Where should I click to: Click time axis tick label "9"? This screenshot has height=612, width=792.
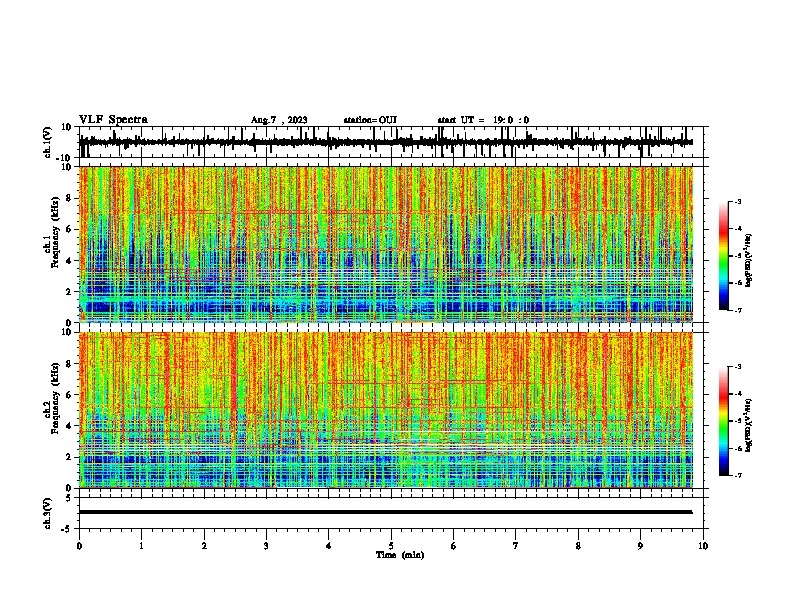point(640,545)
